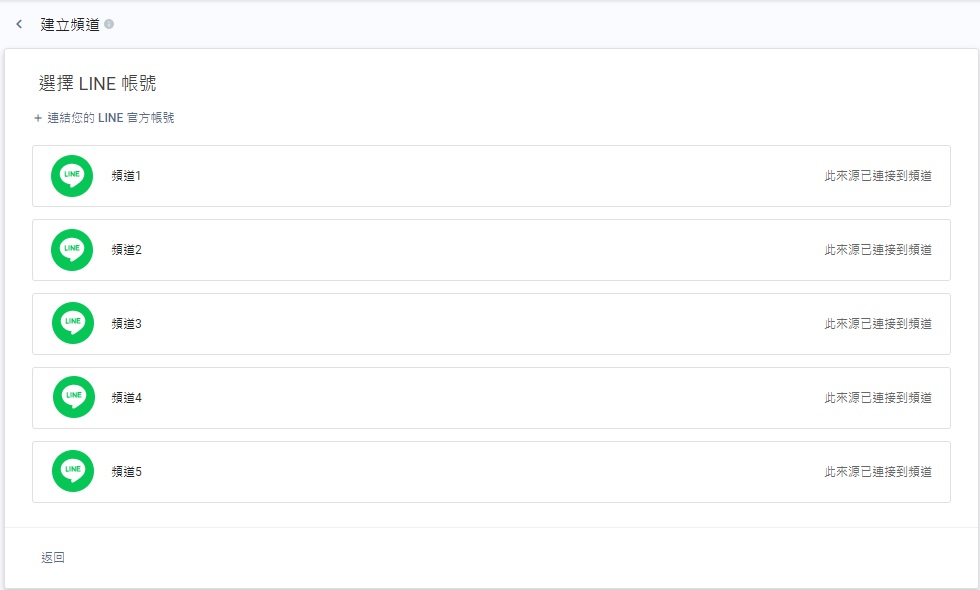980x590 pixels.
Task: Click the LINE logo for 頻道5
Action: tap(73, 471)
